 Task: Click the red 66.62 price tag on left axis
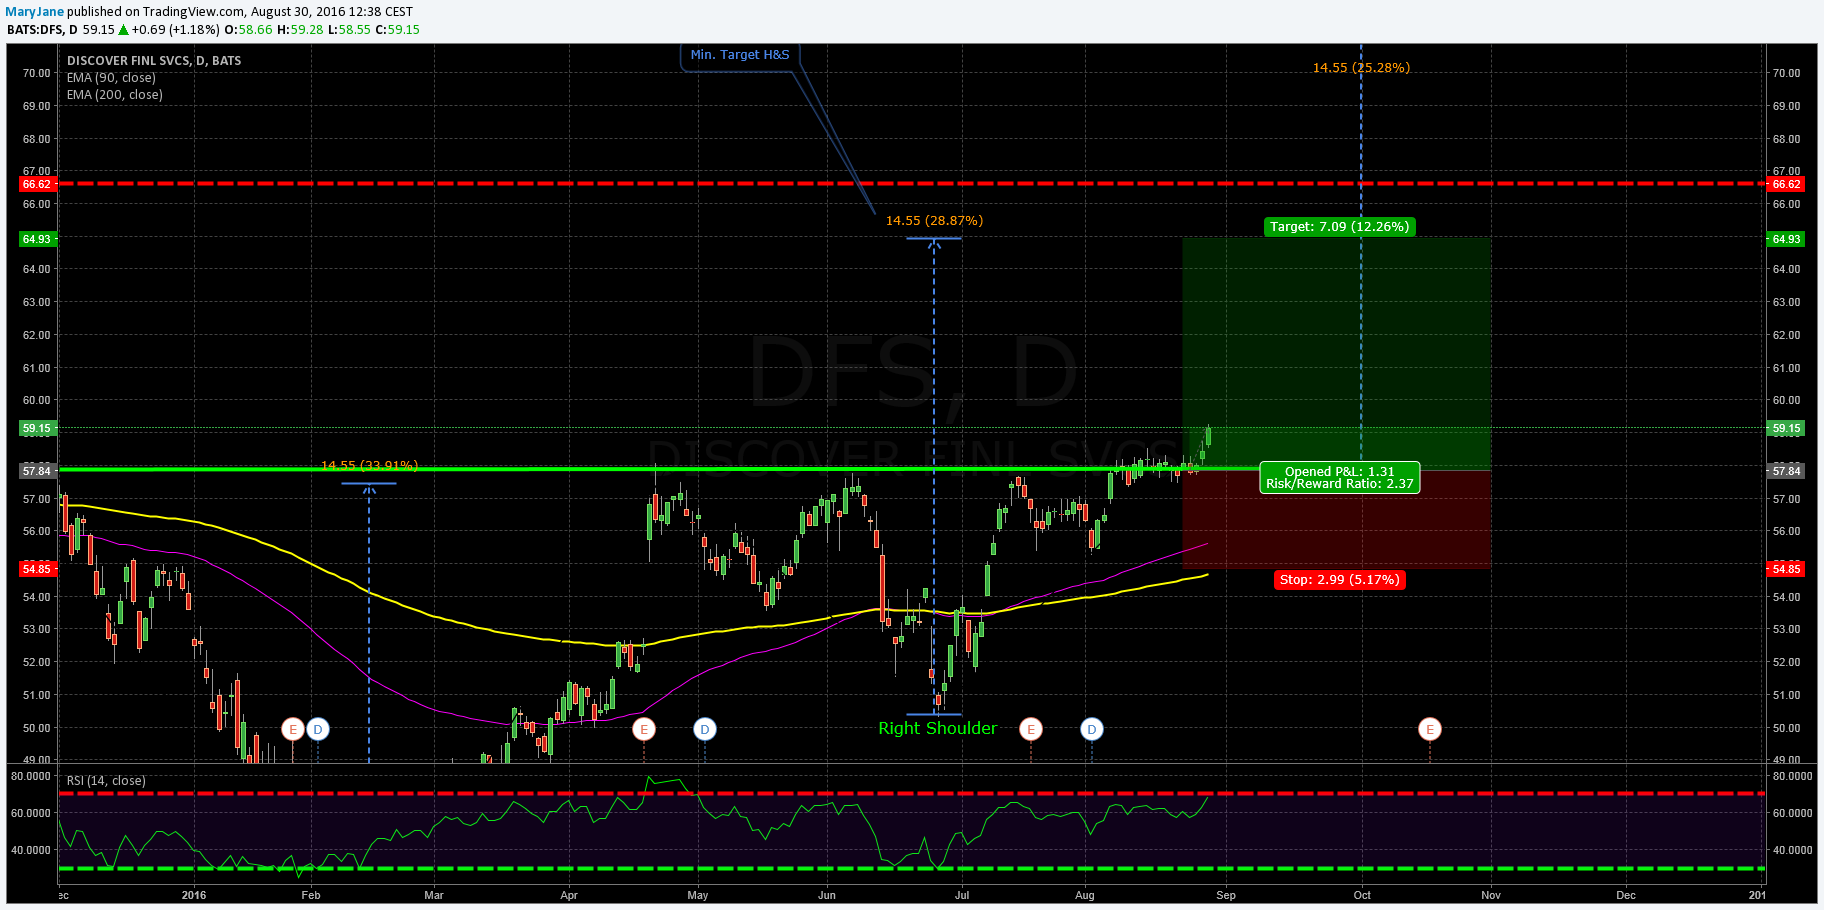click(x=37, y=184)
